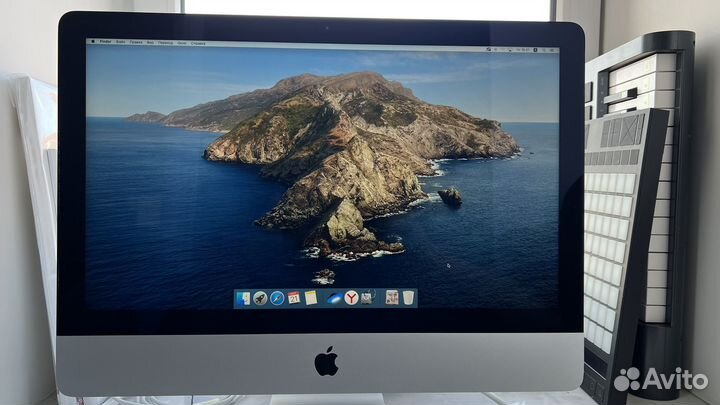
Task: Click the menu bar clock
Action: 523,50
